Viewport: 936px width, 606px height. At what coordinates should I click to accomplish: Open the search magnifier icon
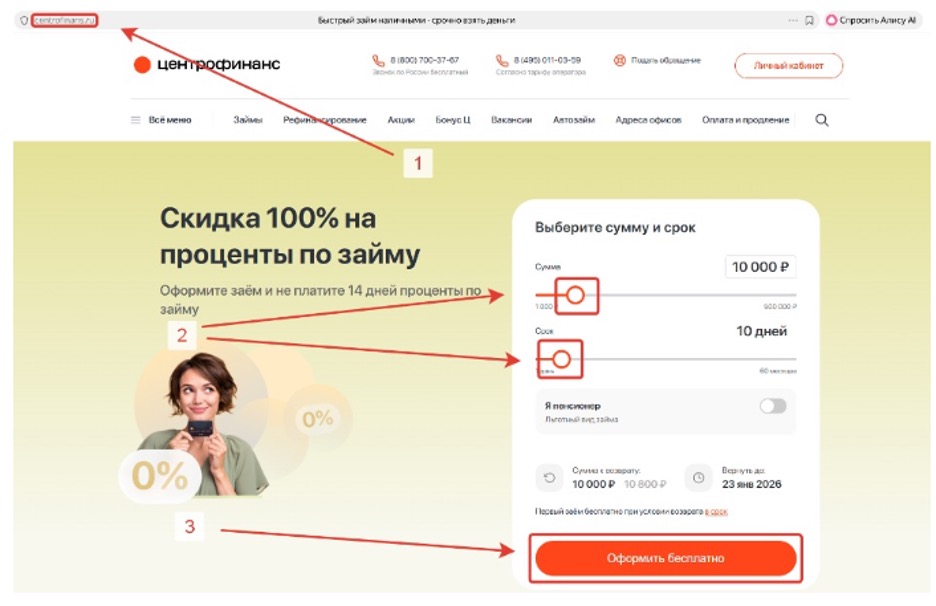point(821,120)
